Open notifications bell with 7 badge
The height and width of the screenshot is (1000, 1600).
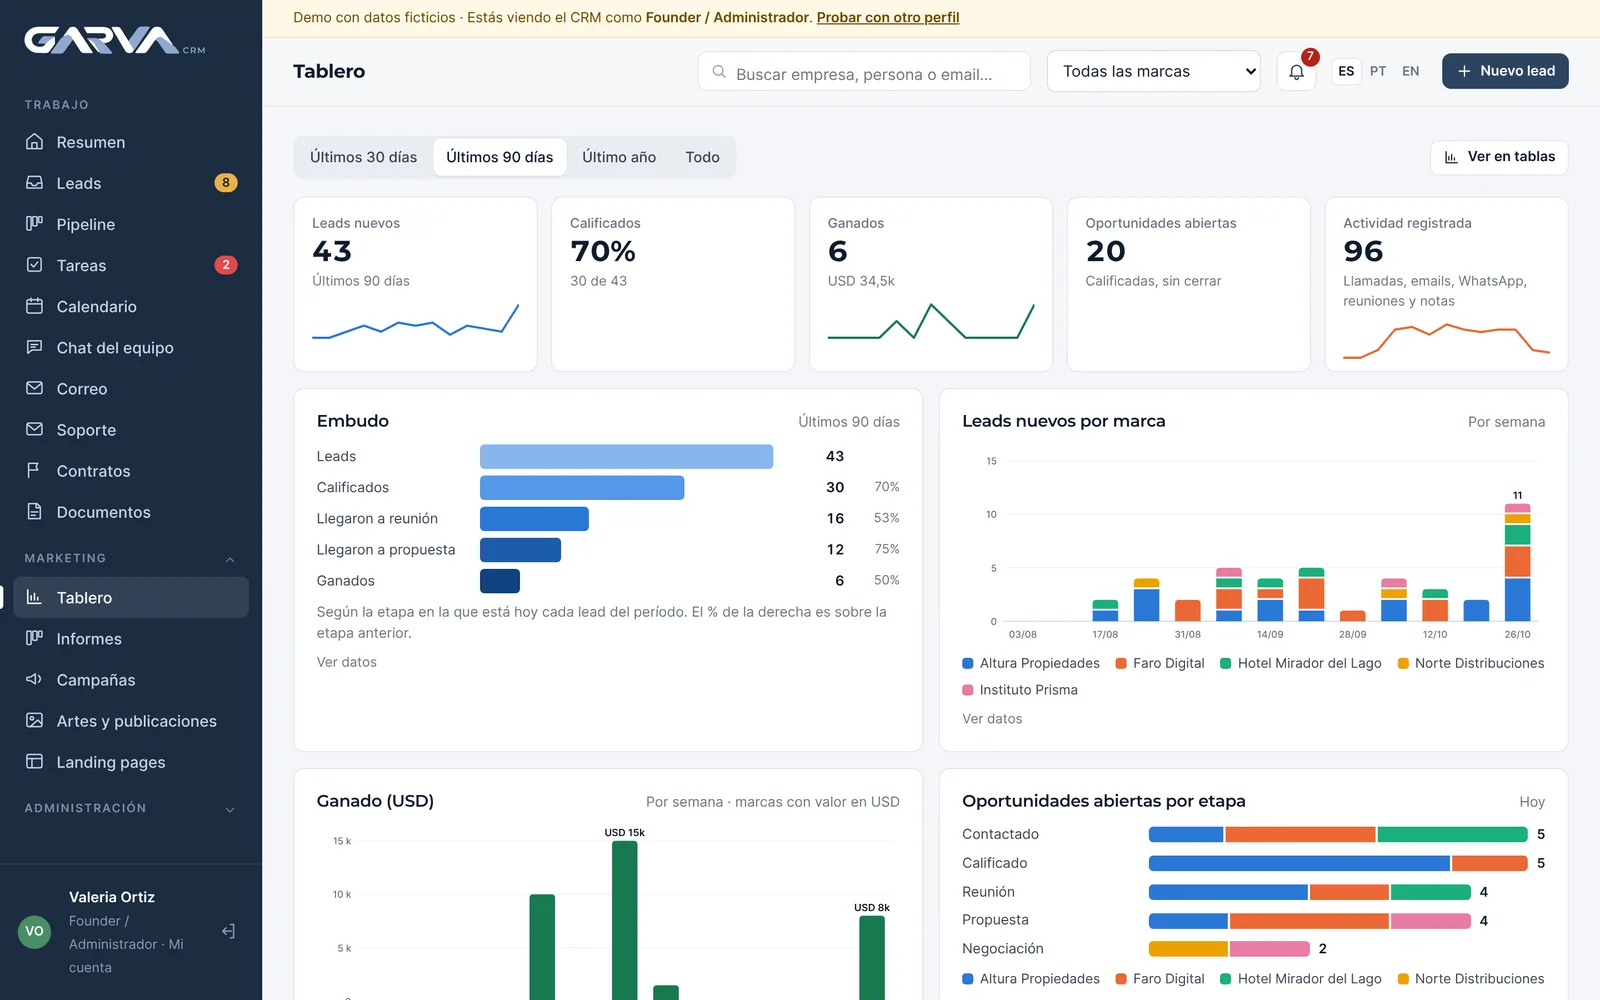(x=1296, y=71)
